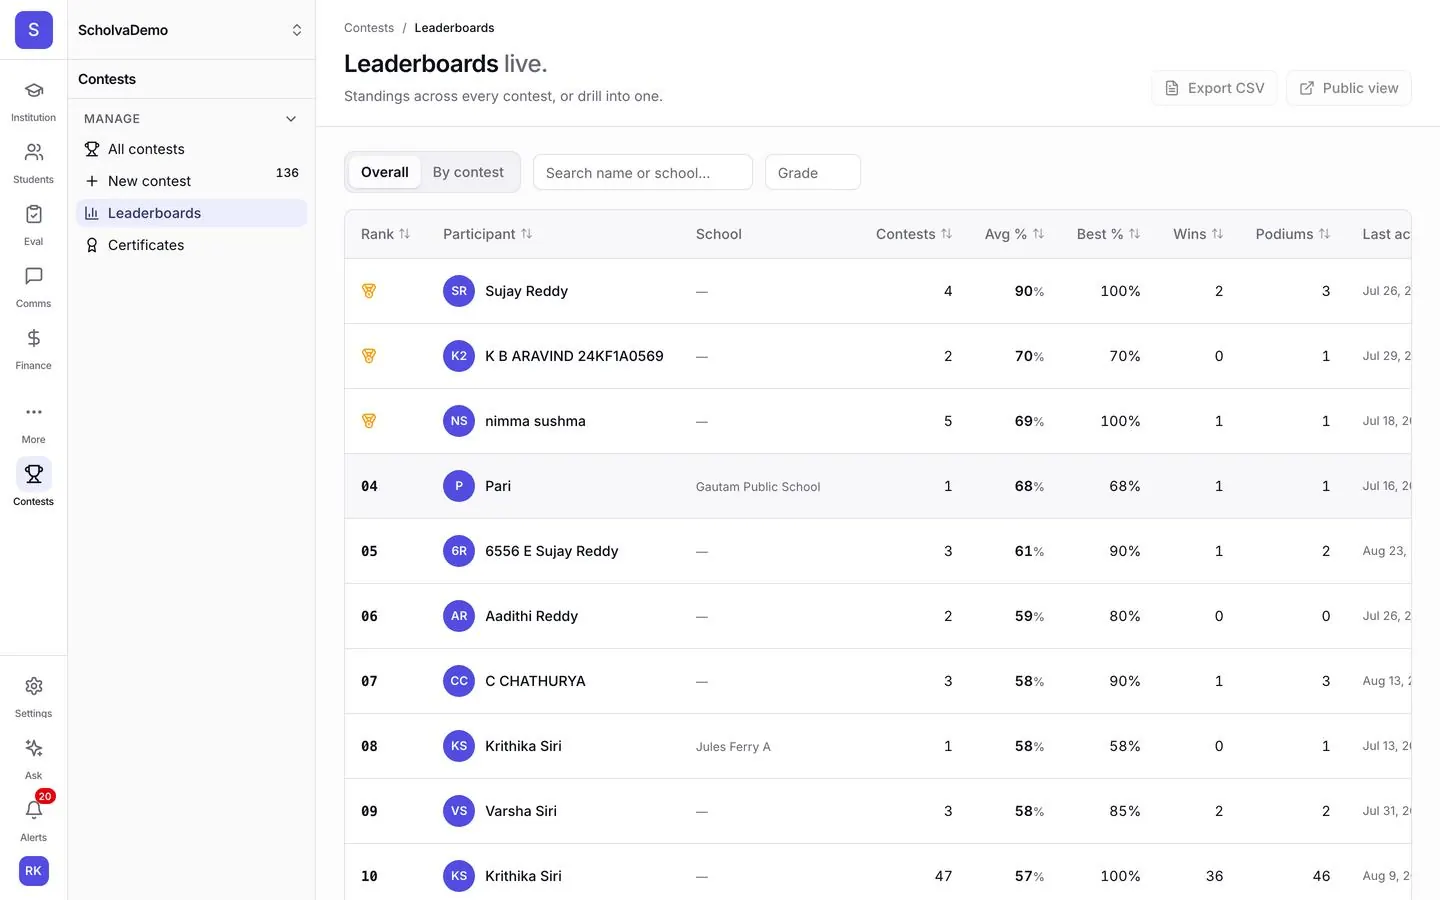
Task: Click the Jules Ferry A school cell
Action: click(733, 747)
